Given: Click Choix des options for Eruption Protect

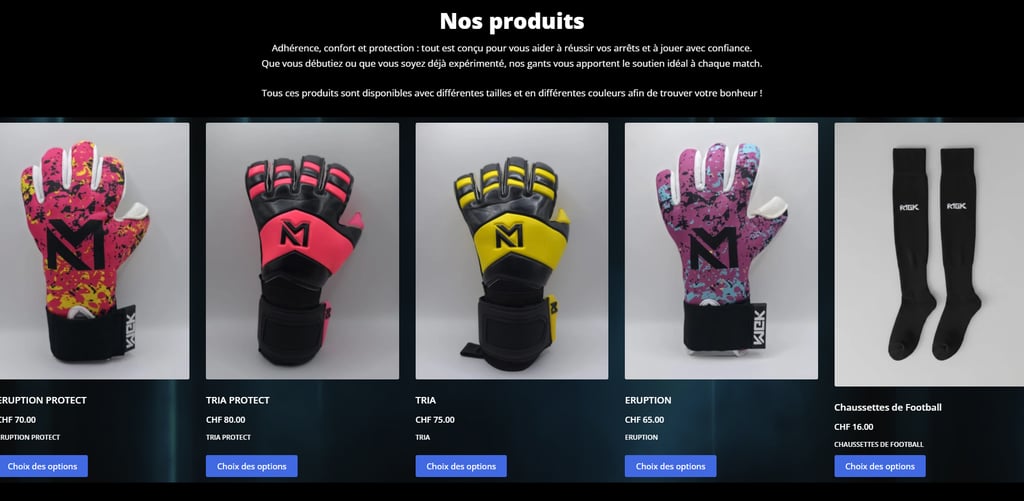Looking at the screenshot, I should click(43, 466).
